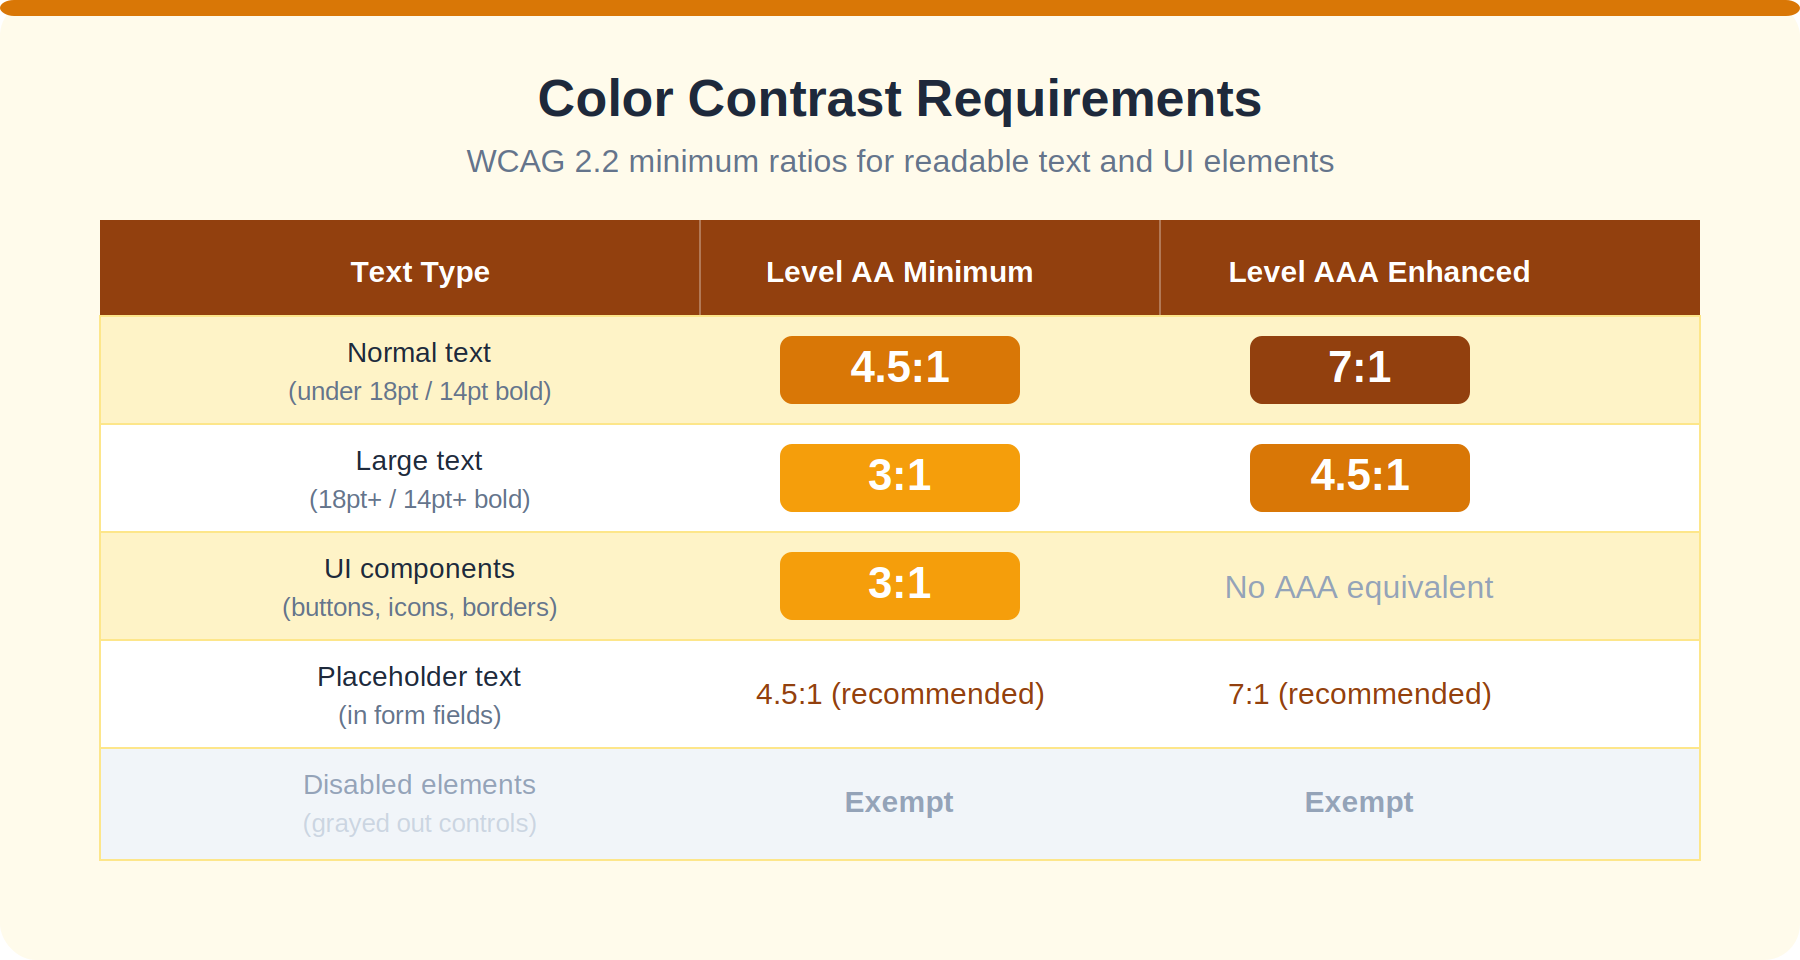Click the 4.5:1 badge for Normal text

[x=900, y=370]
